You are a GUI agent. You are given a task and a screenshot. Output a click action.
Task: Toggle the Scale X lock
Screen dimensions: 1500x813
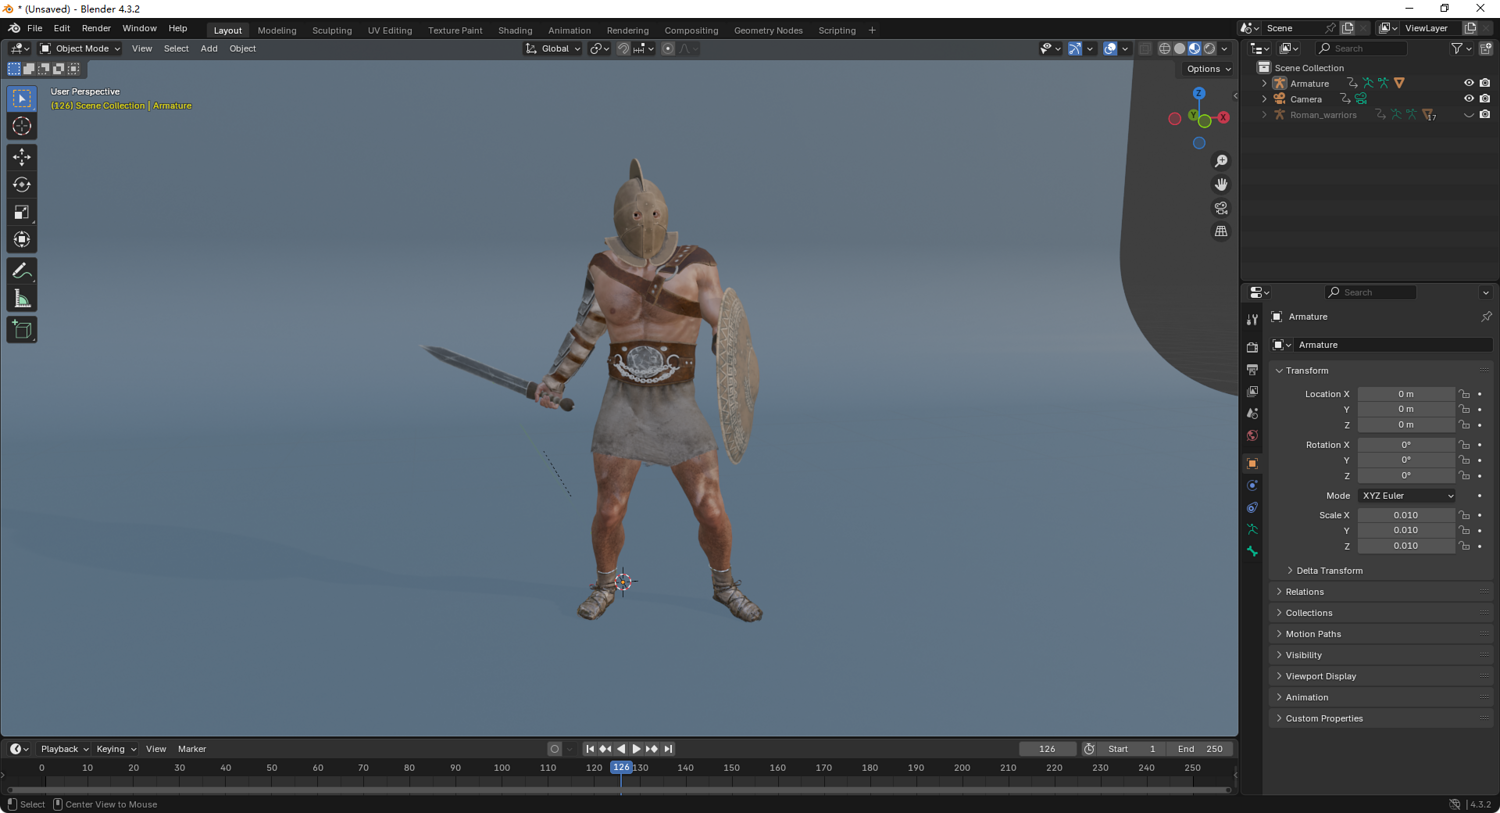[x=1464, y=516]
